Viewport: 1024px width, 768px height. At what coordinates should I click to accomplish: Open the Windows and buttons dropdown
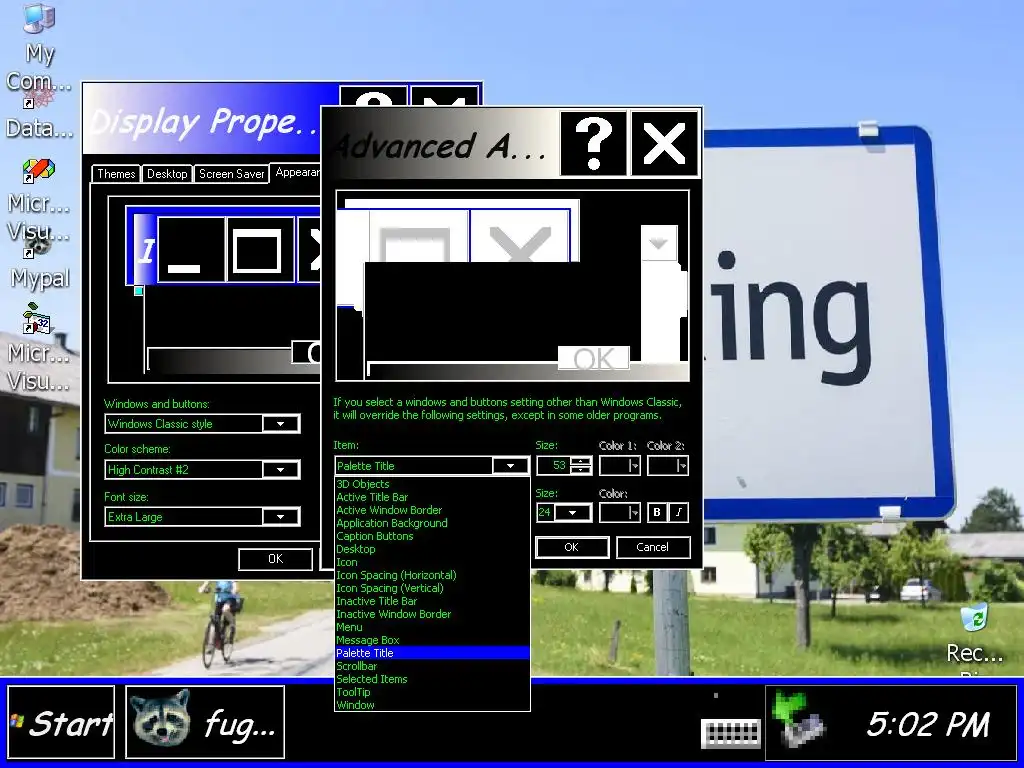pos(280,424)
